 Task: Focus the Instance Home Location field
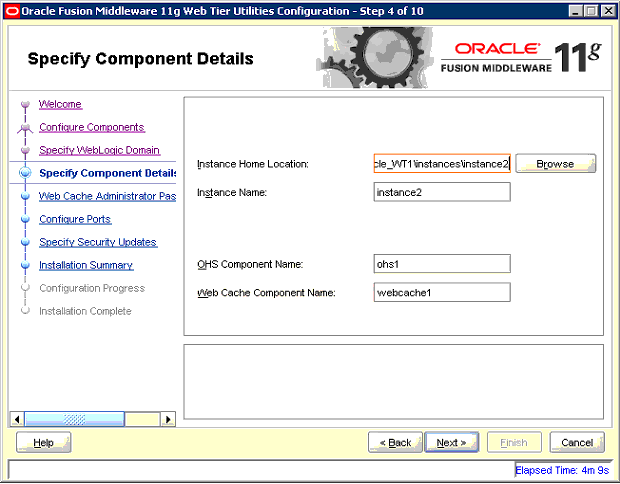tap(442, 164)
